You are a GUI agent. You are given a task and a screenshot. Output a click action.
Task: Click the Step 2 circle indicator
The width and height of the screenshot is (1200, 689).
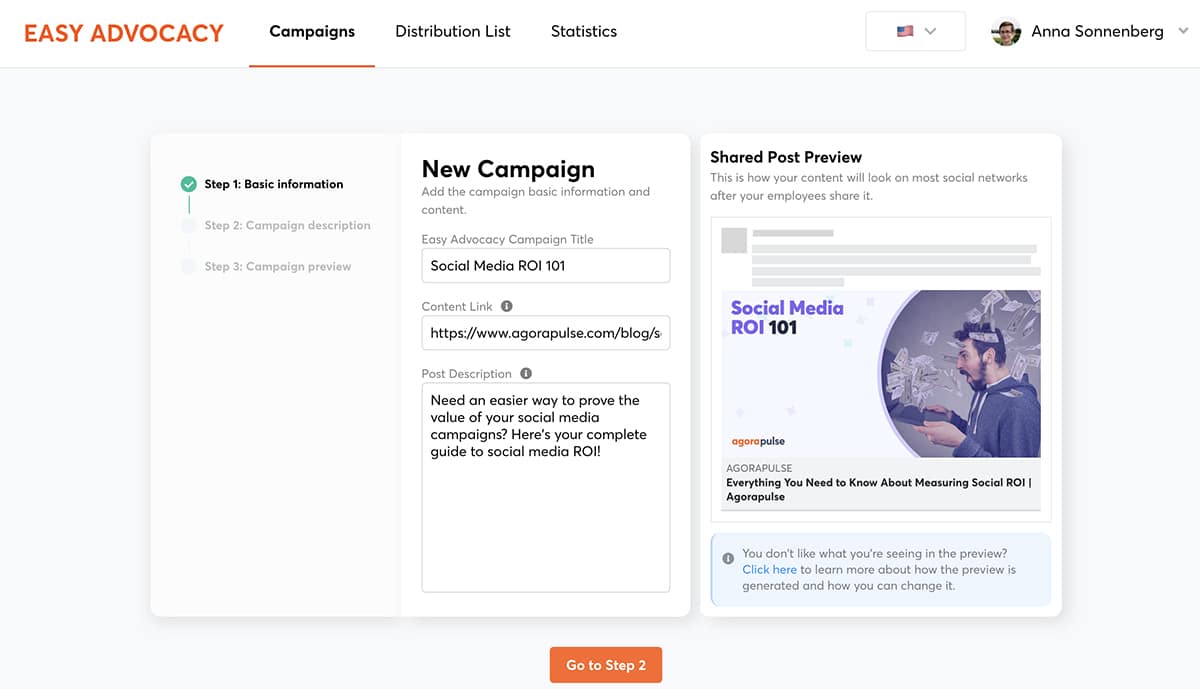(188, 225)
